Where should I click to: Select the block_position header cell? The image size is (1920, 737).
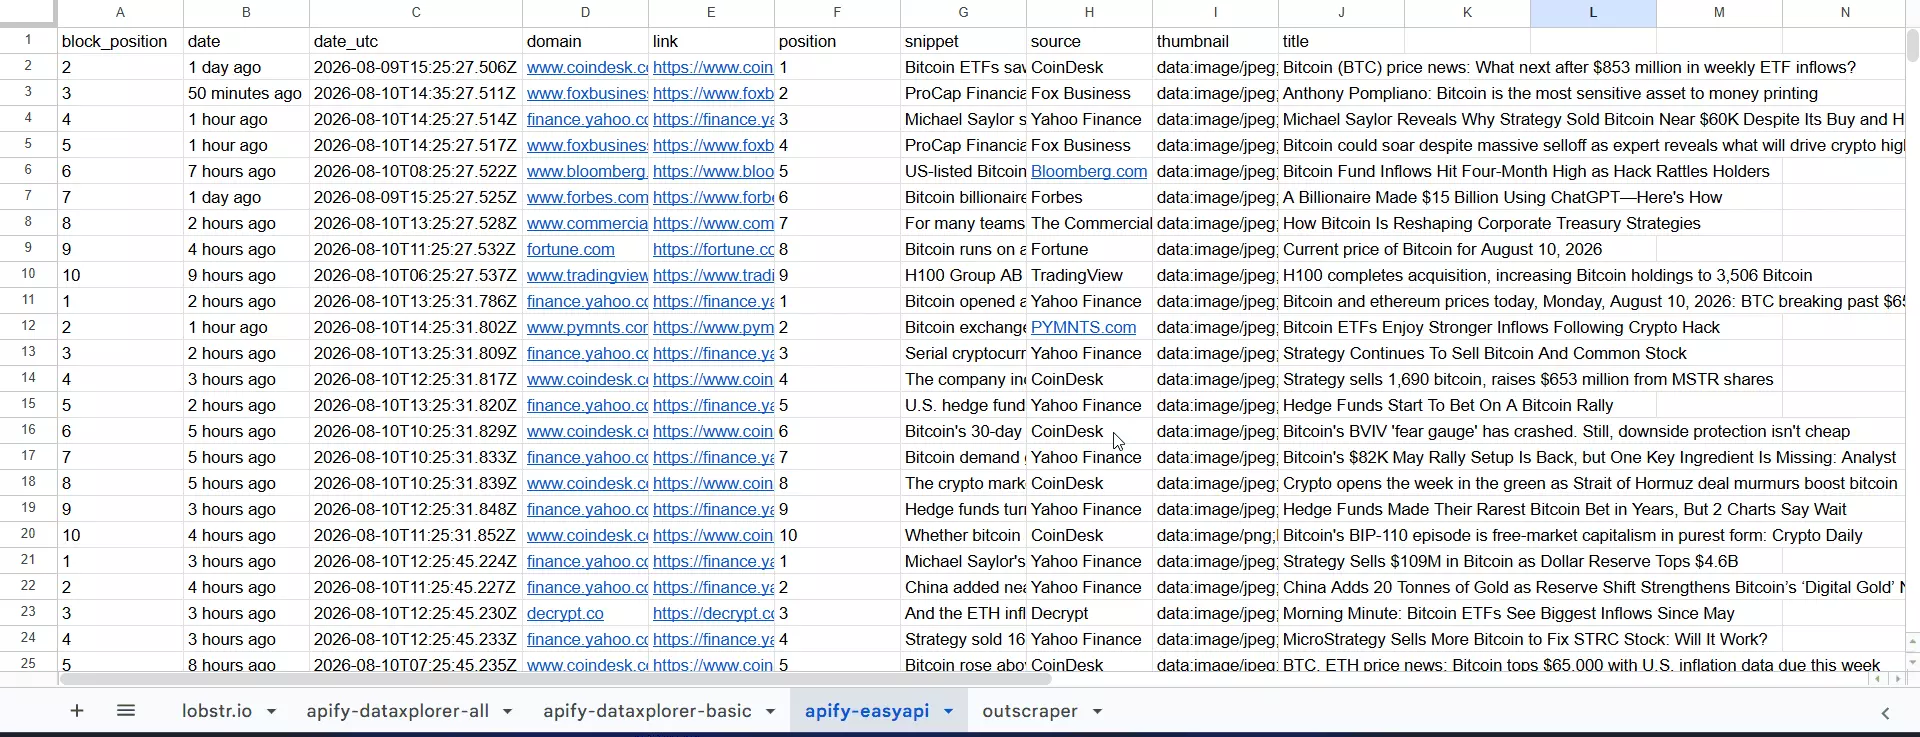pos(120,41)
